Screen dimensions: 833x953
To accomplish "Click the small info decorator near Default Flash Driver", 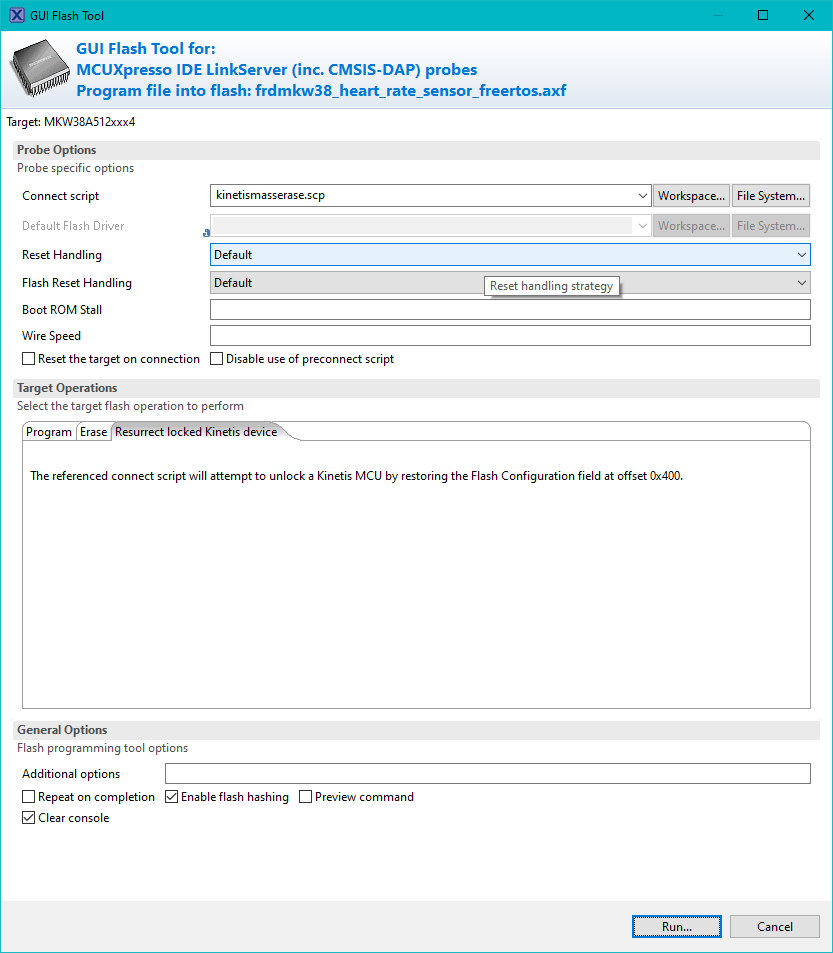I will [207, 233].
